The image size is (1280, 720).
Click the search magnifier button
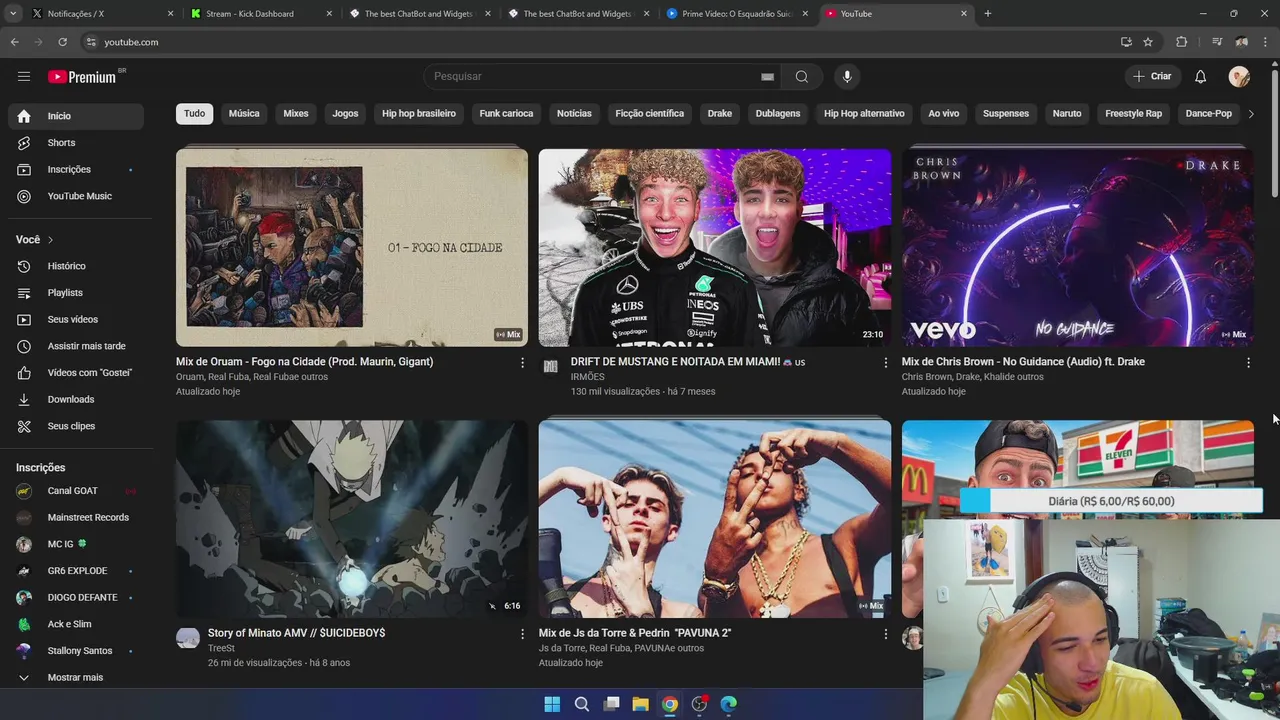coord(802,76)
